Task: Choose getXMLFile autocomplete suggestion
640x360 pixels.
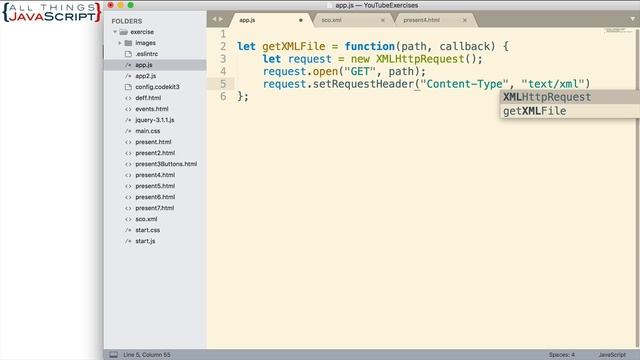Action: click(570, 111)
